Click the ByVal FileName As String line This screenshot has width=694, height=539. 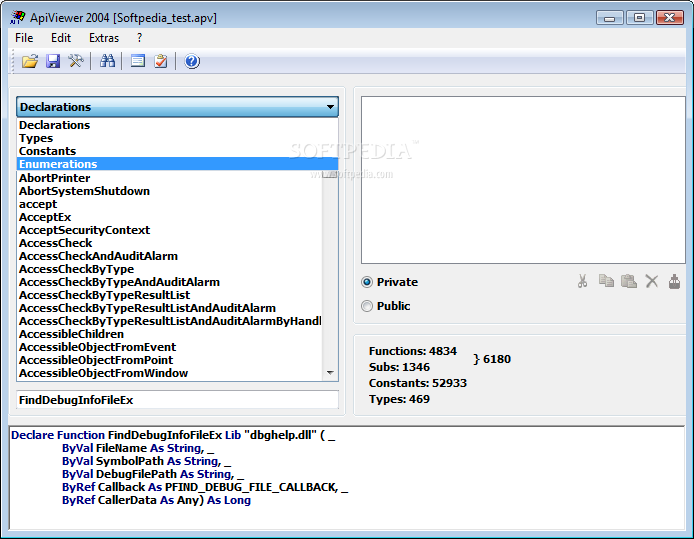138,448
